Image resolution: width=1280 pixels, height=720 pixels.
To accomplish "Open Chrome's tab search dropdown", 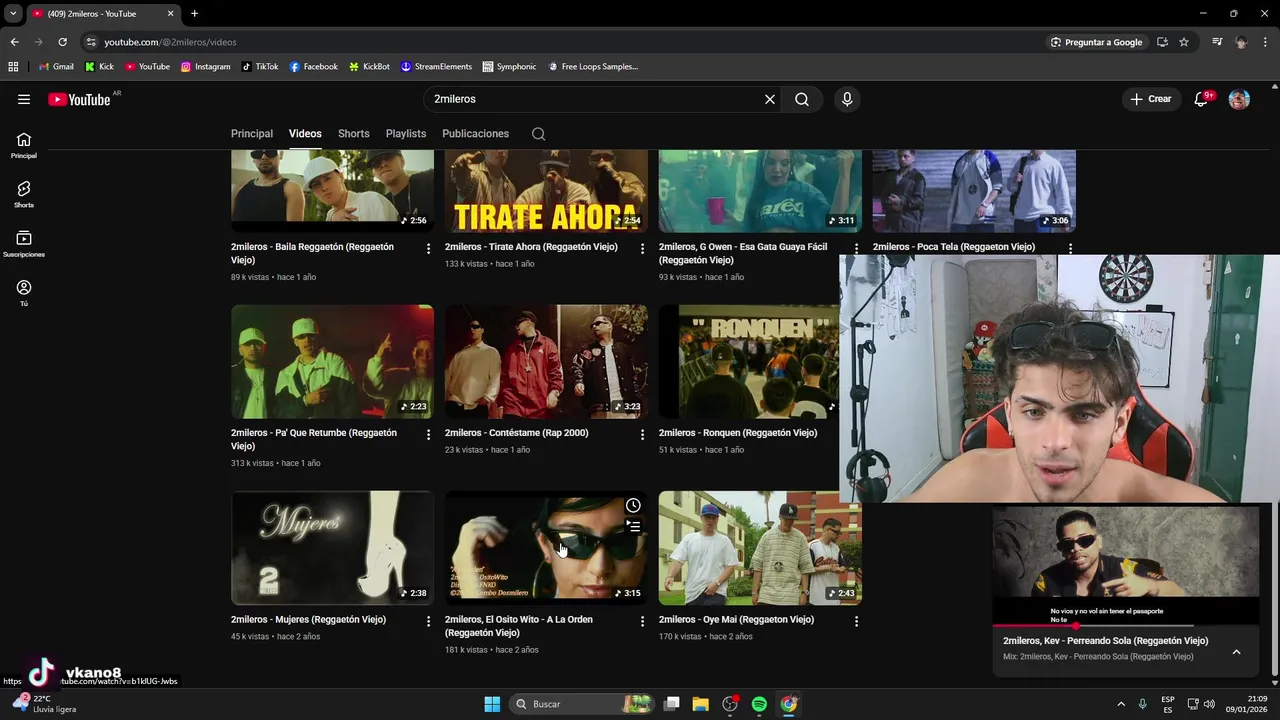I will tap(13, 14).
